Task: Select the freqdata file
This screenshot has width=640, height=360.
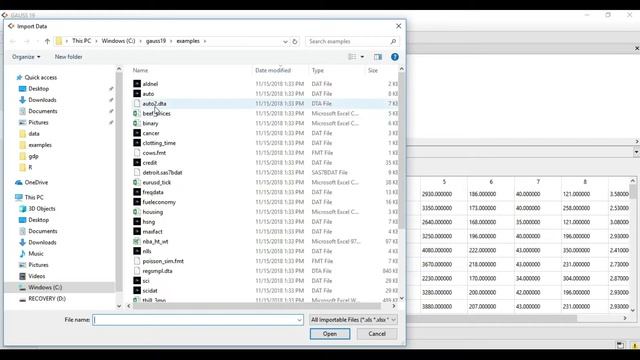Action: [153, 192]
